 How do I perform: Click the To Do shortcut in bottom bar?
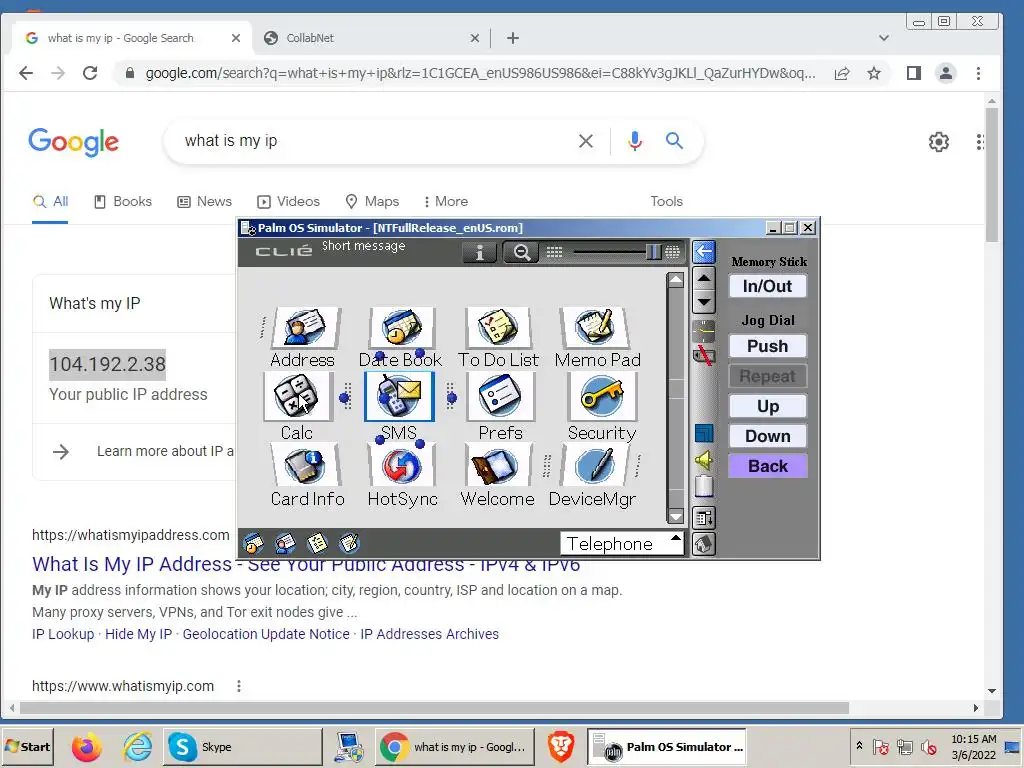pyautogui.click(x=317, y=543)
